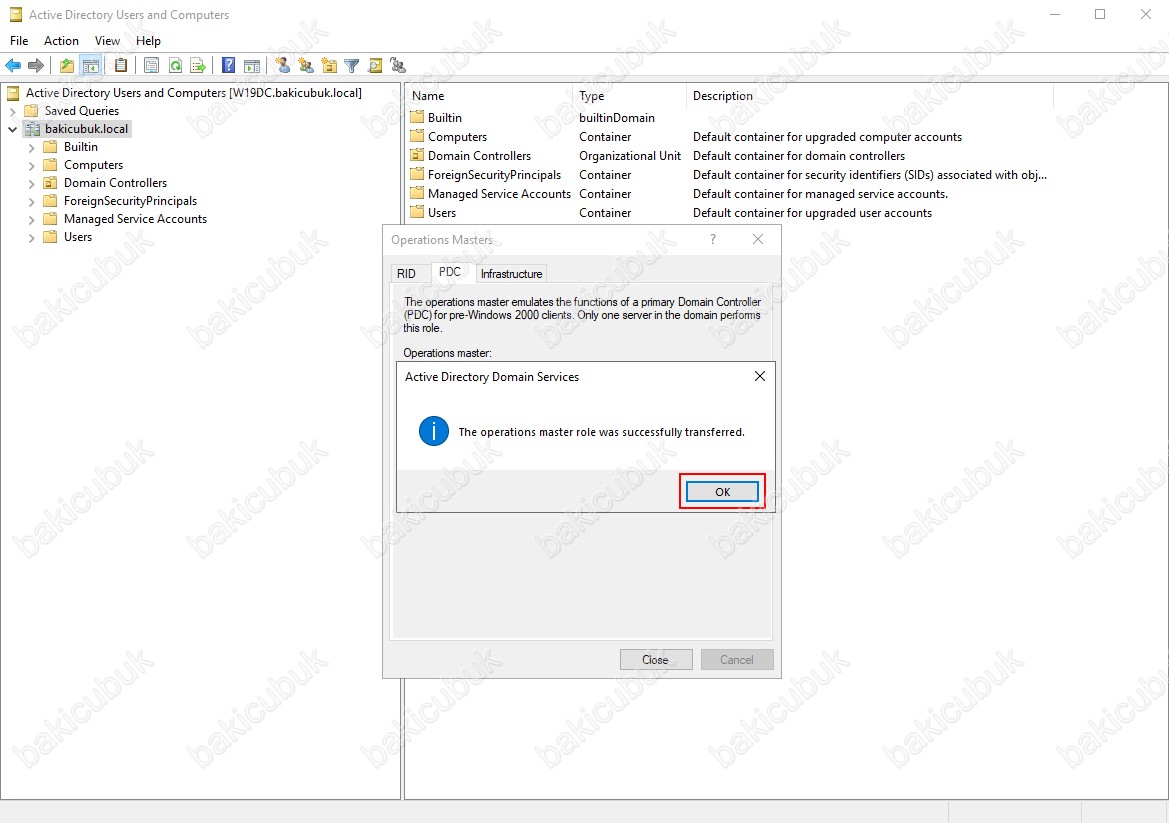
Task: Click 'Default container for upgraded user accounts' description
Action: 813,213
